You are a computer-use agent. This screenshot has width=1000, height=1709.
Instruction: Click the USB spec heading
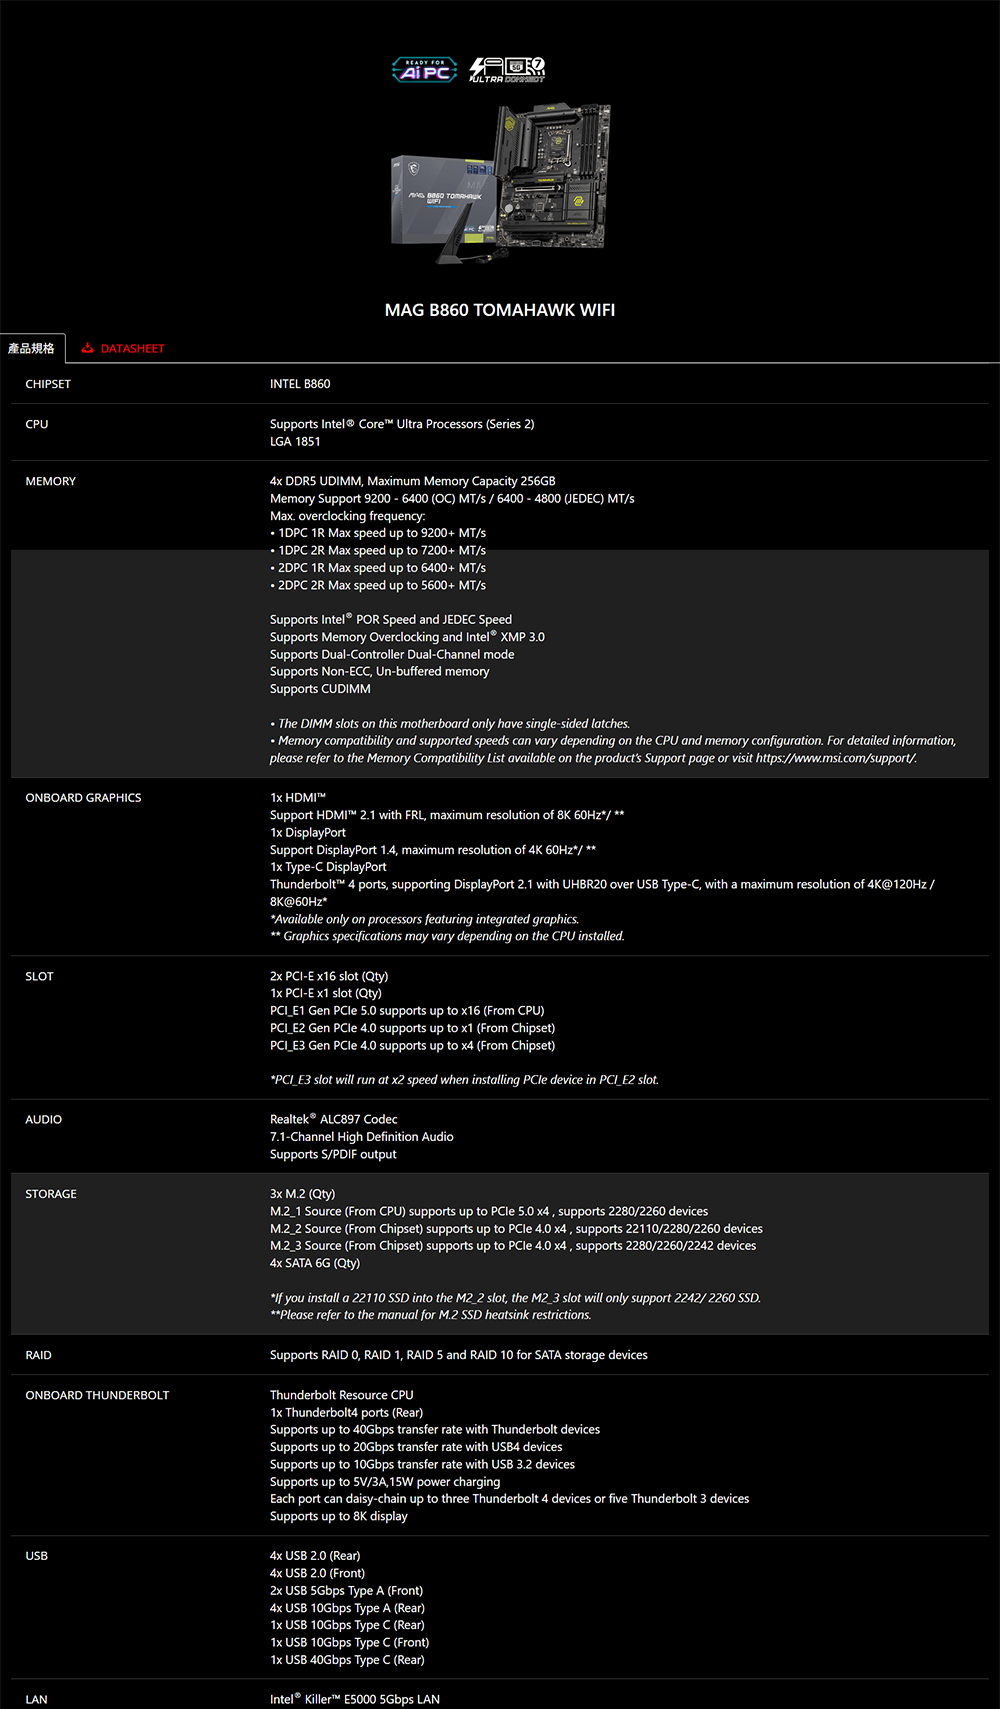pos(37,1556)
